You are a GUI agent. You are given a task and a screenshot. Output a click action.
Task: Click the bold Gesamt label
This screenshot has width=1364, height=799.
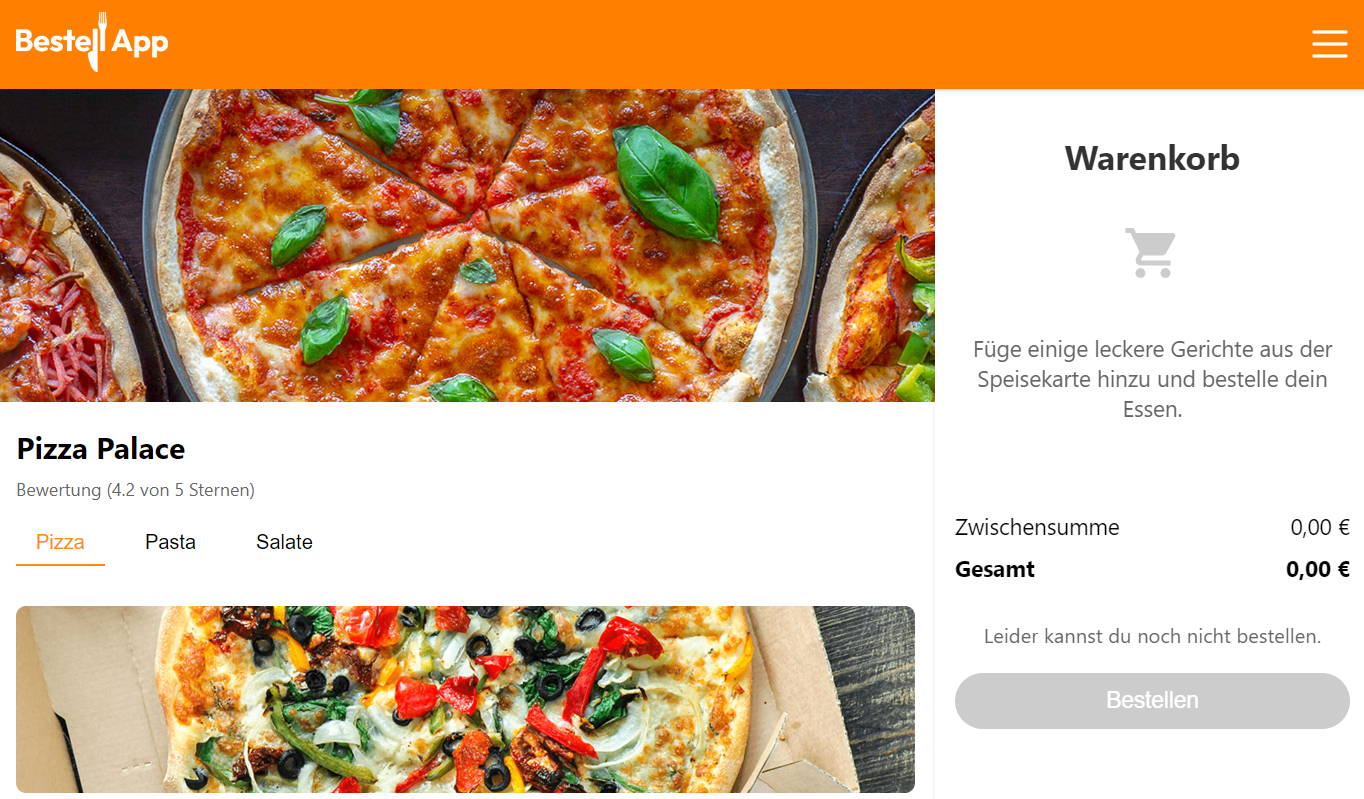click(x=995, y=569)
